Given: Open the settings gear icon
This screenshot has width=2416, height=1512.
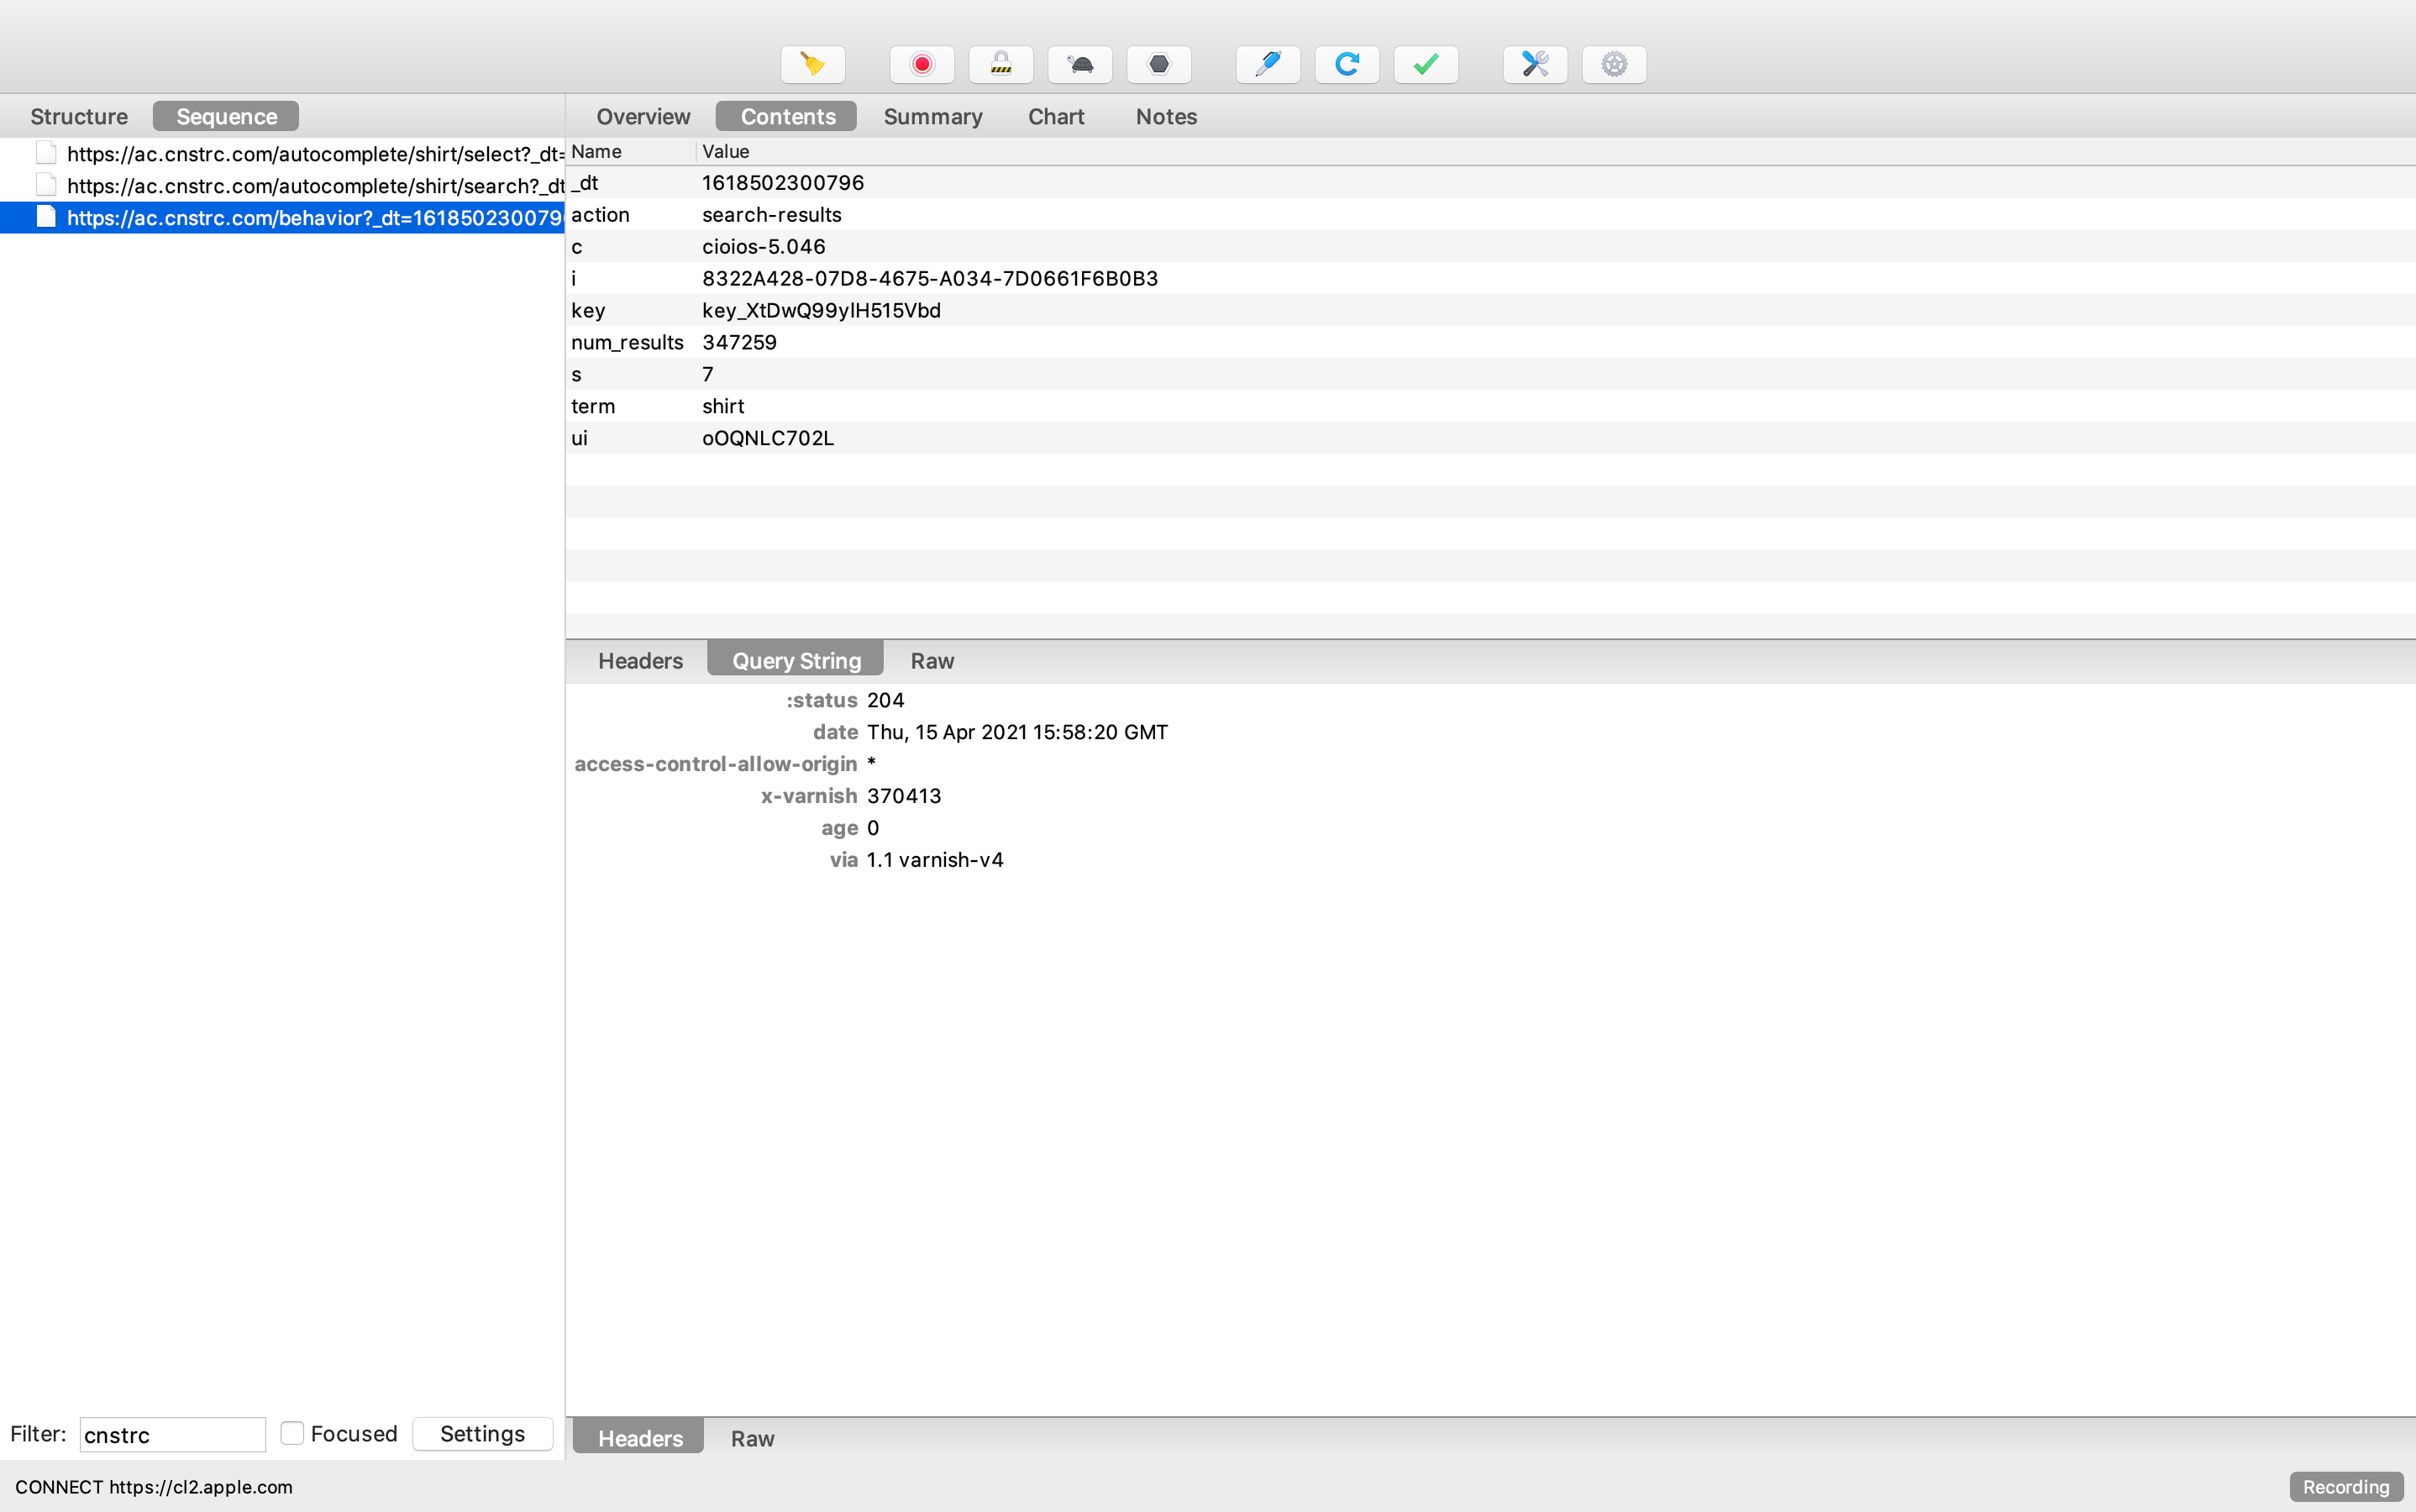Looking at the screenshot, I should (x=1613, y=65).
